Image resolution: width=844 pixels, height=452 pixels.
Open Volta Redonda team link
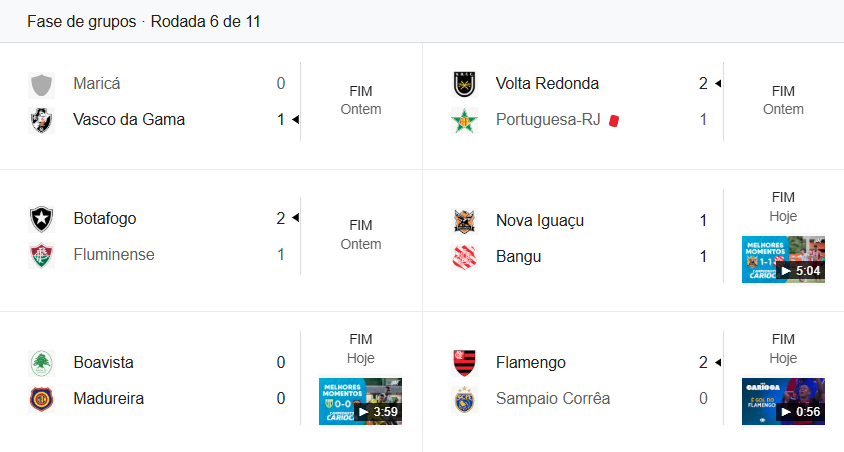click(x=547, y=84)
